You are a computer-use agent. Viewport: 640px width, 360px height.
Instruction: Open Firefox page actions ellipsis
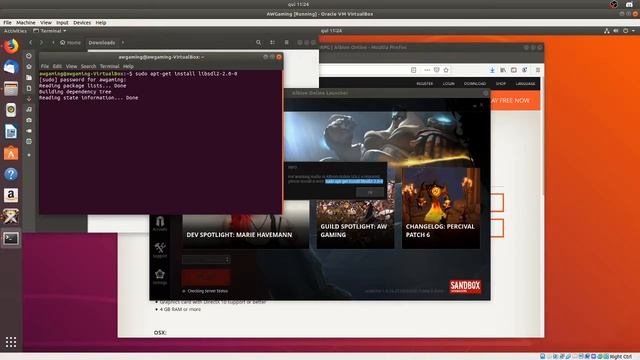(427, 70)
